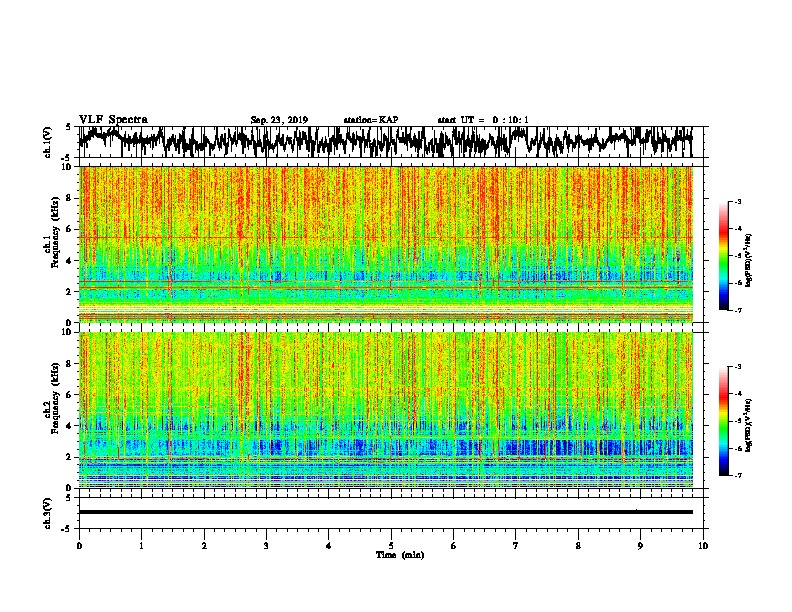
Task: Click time axis tick label "4"
Action: 329,546
